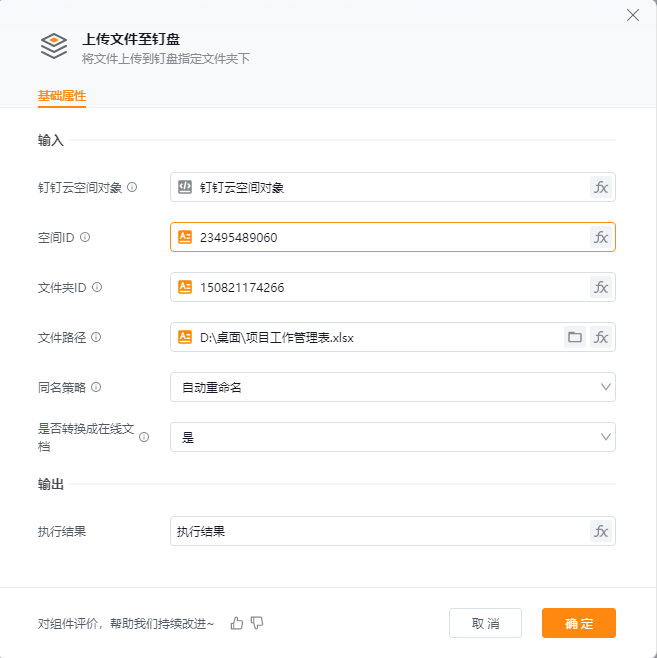
Task: Click the layered stack component icon
Action: 54,46
